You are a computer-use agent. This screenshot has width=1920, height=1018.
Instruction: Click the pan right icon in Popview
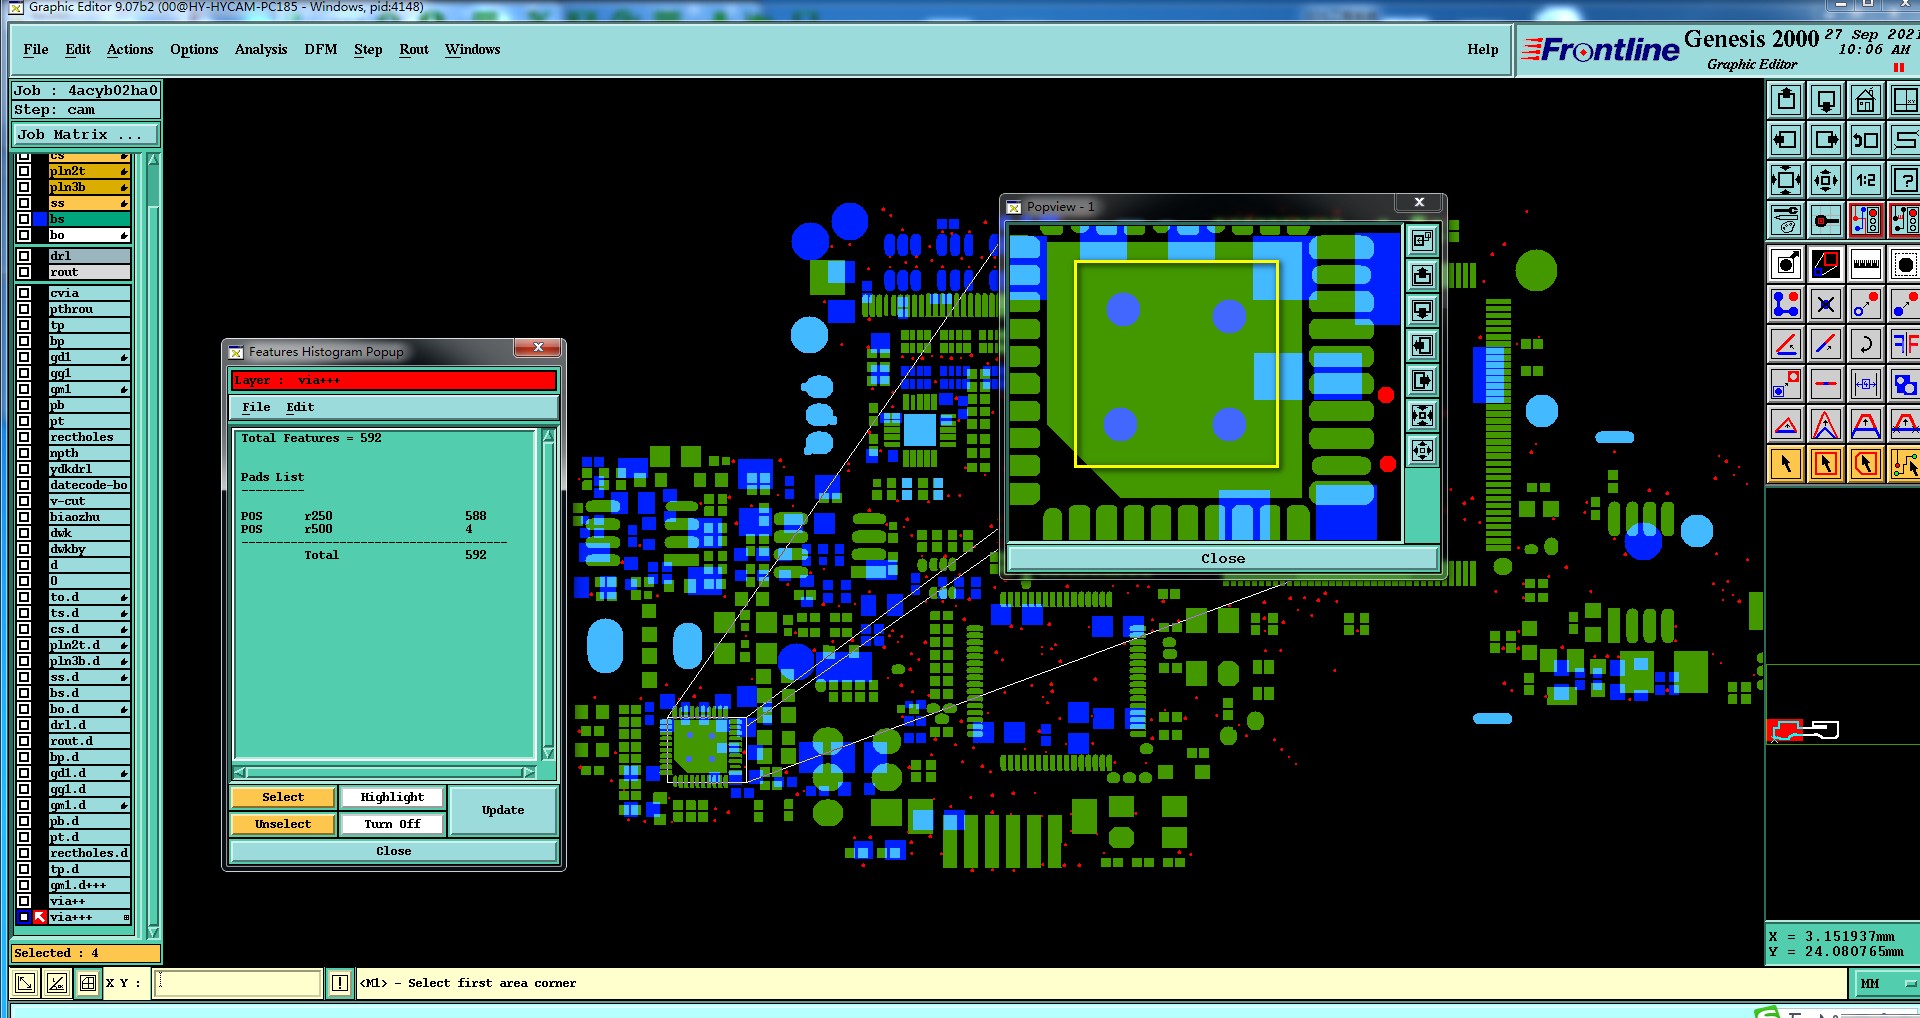[x=1422, y=380]
